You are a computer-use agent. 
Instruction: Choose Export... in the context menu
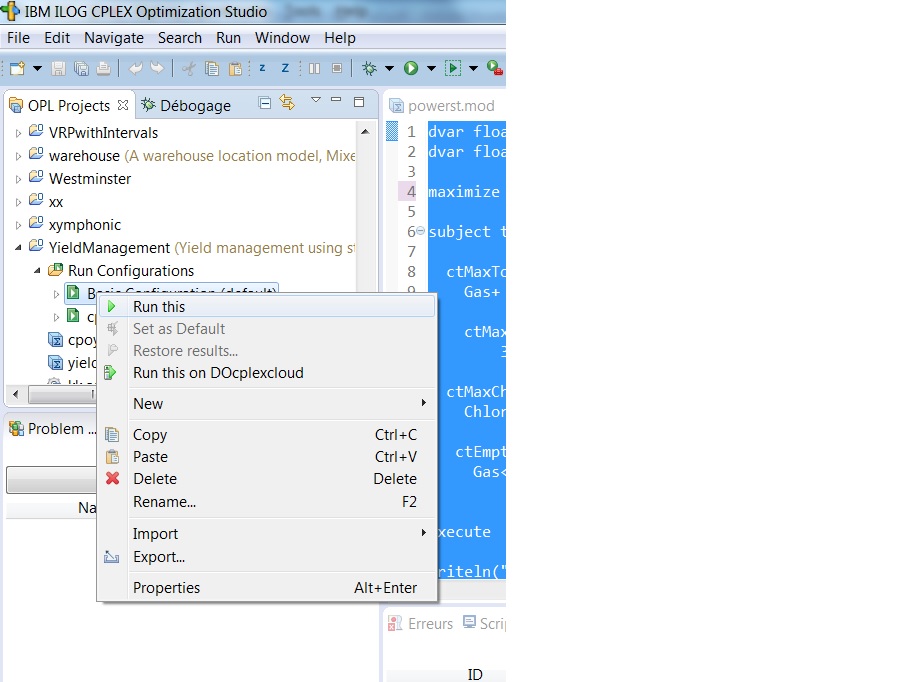pos(267,556)
